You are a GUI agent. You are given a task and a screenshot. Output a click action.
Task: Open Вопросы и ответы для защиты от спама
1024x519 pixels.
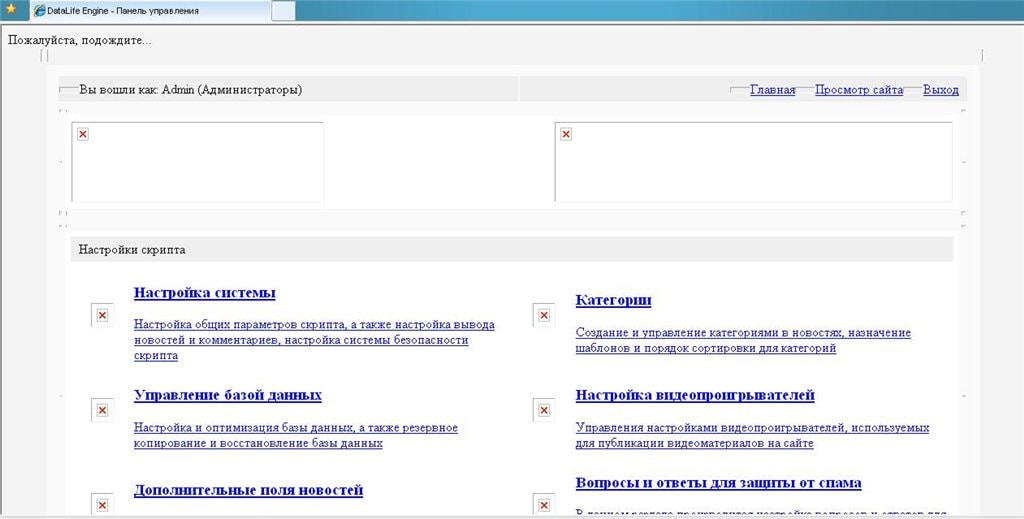tap(718, 484)
